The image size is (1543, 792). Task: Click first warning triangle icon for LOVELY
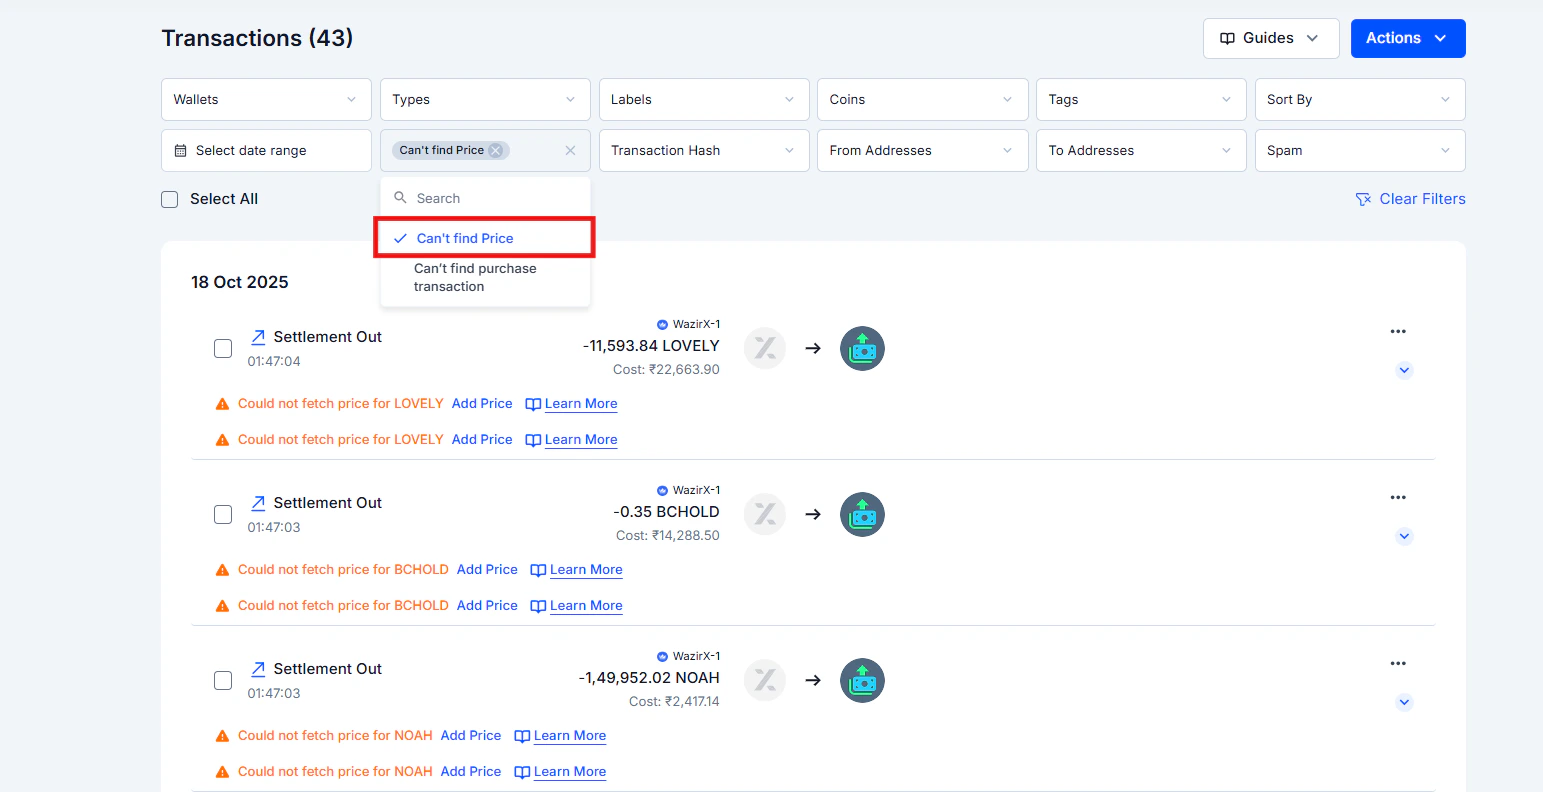(x=223, y=404)
